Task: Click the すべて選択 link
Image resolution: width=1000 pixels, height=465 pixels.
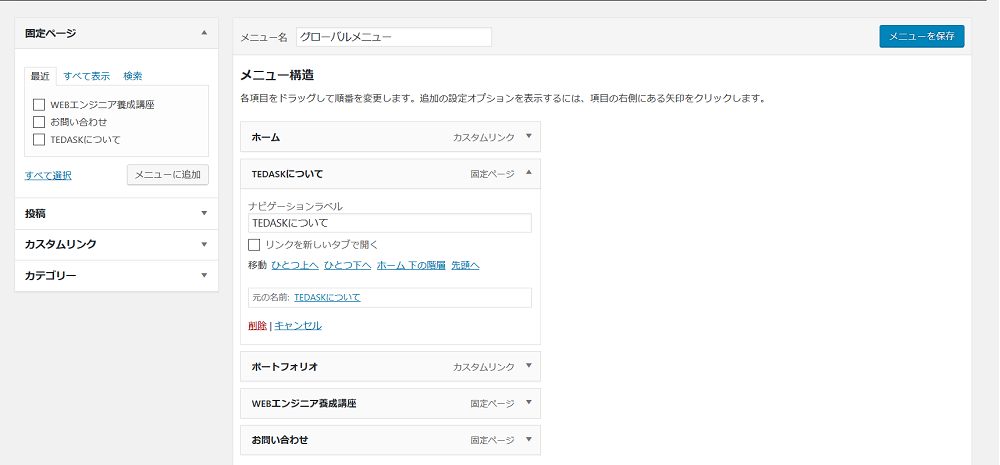Action: 48,176
